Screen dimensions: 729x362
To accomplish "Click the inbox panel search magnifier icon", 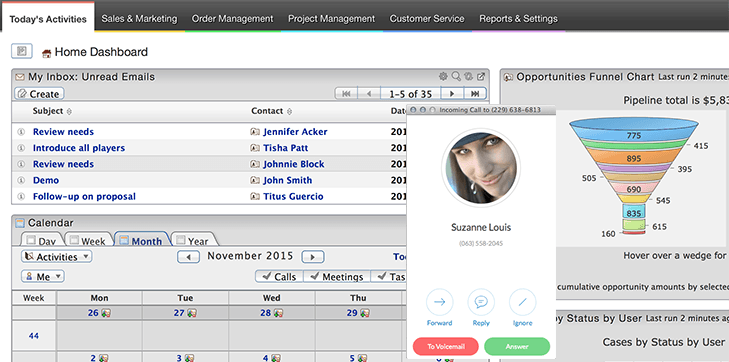I will (456, 76).
